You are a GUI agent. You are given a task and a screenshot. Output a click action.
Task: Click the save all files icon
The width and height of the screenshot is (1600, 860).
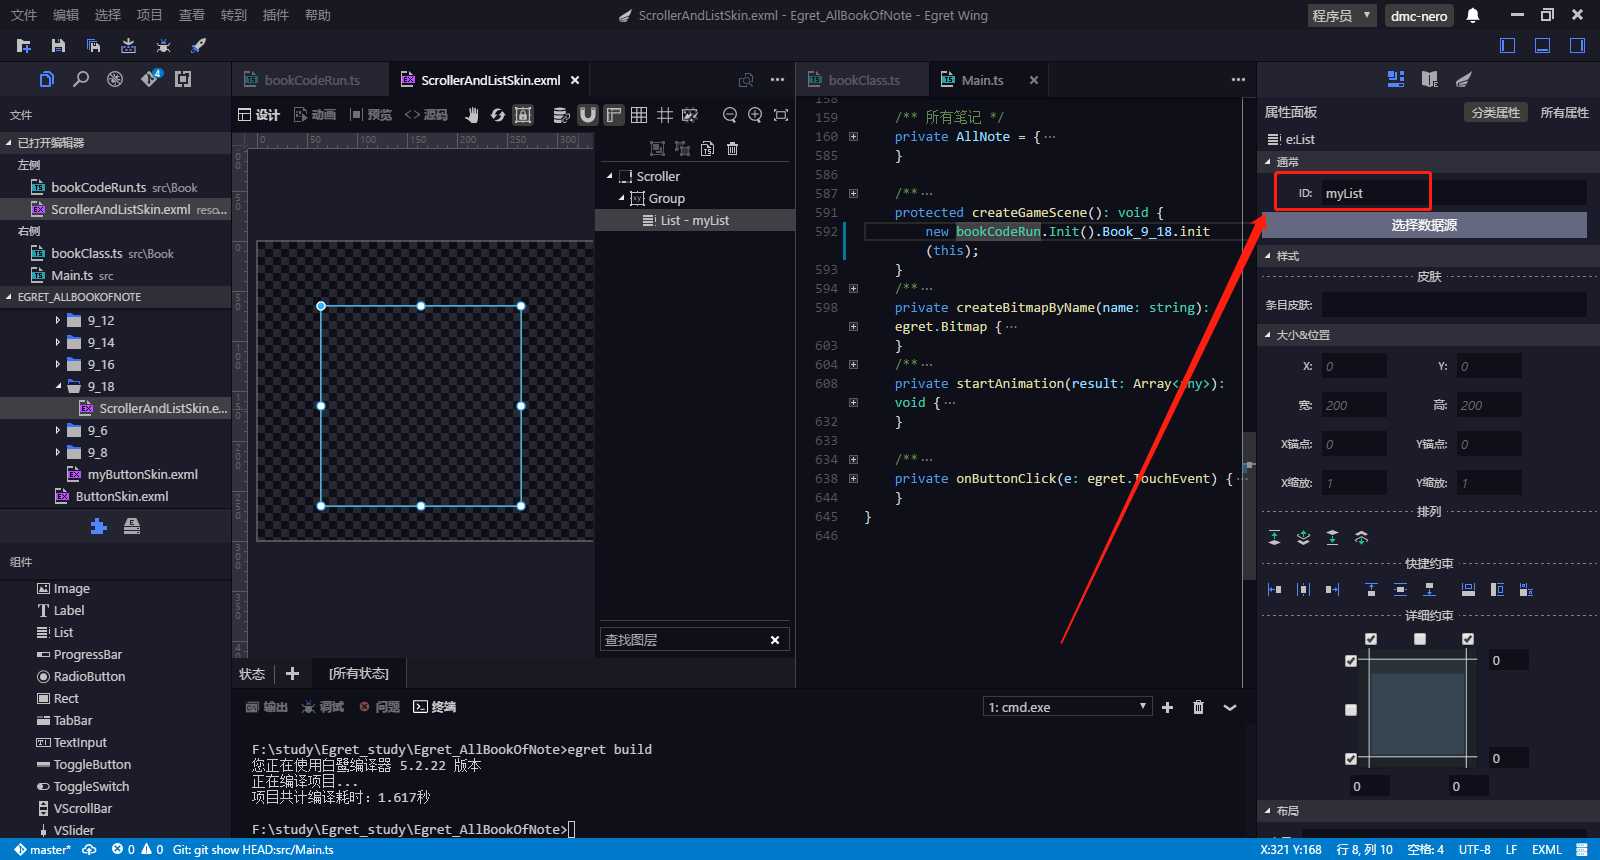pyautogui.click(x=93, y=46)
